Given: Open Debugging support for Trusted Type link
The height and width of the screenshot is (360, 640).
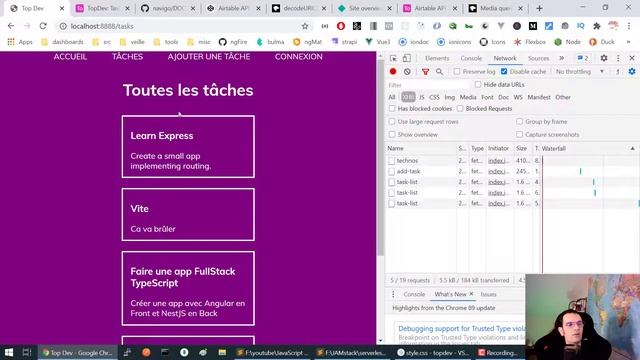Looking at the screenshot, I should [x=462, y=329].
